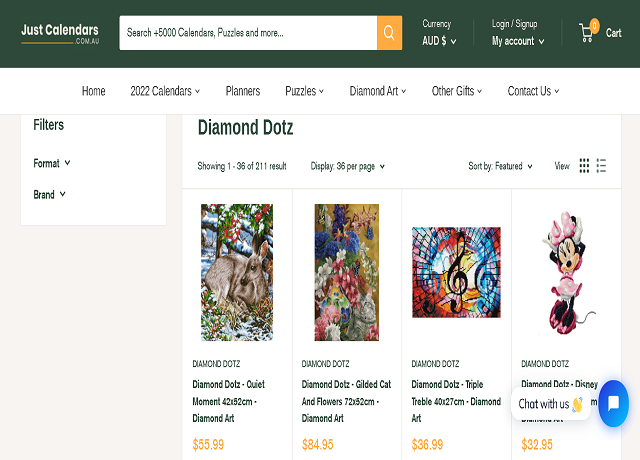
Task: Change the Display 36 per page setting
Action: coord(347,166)
